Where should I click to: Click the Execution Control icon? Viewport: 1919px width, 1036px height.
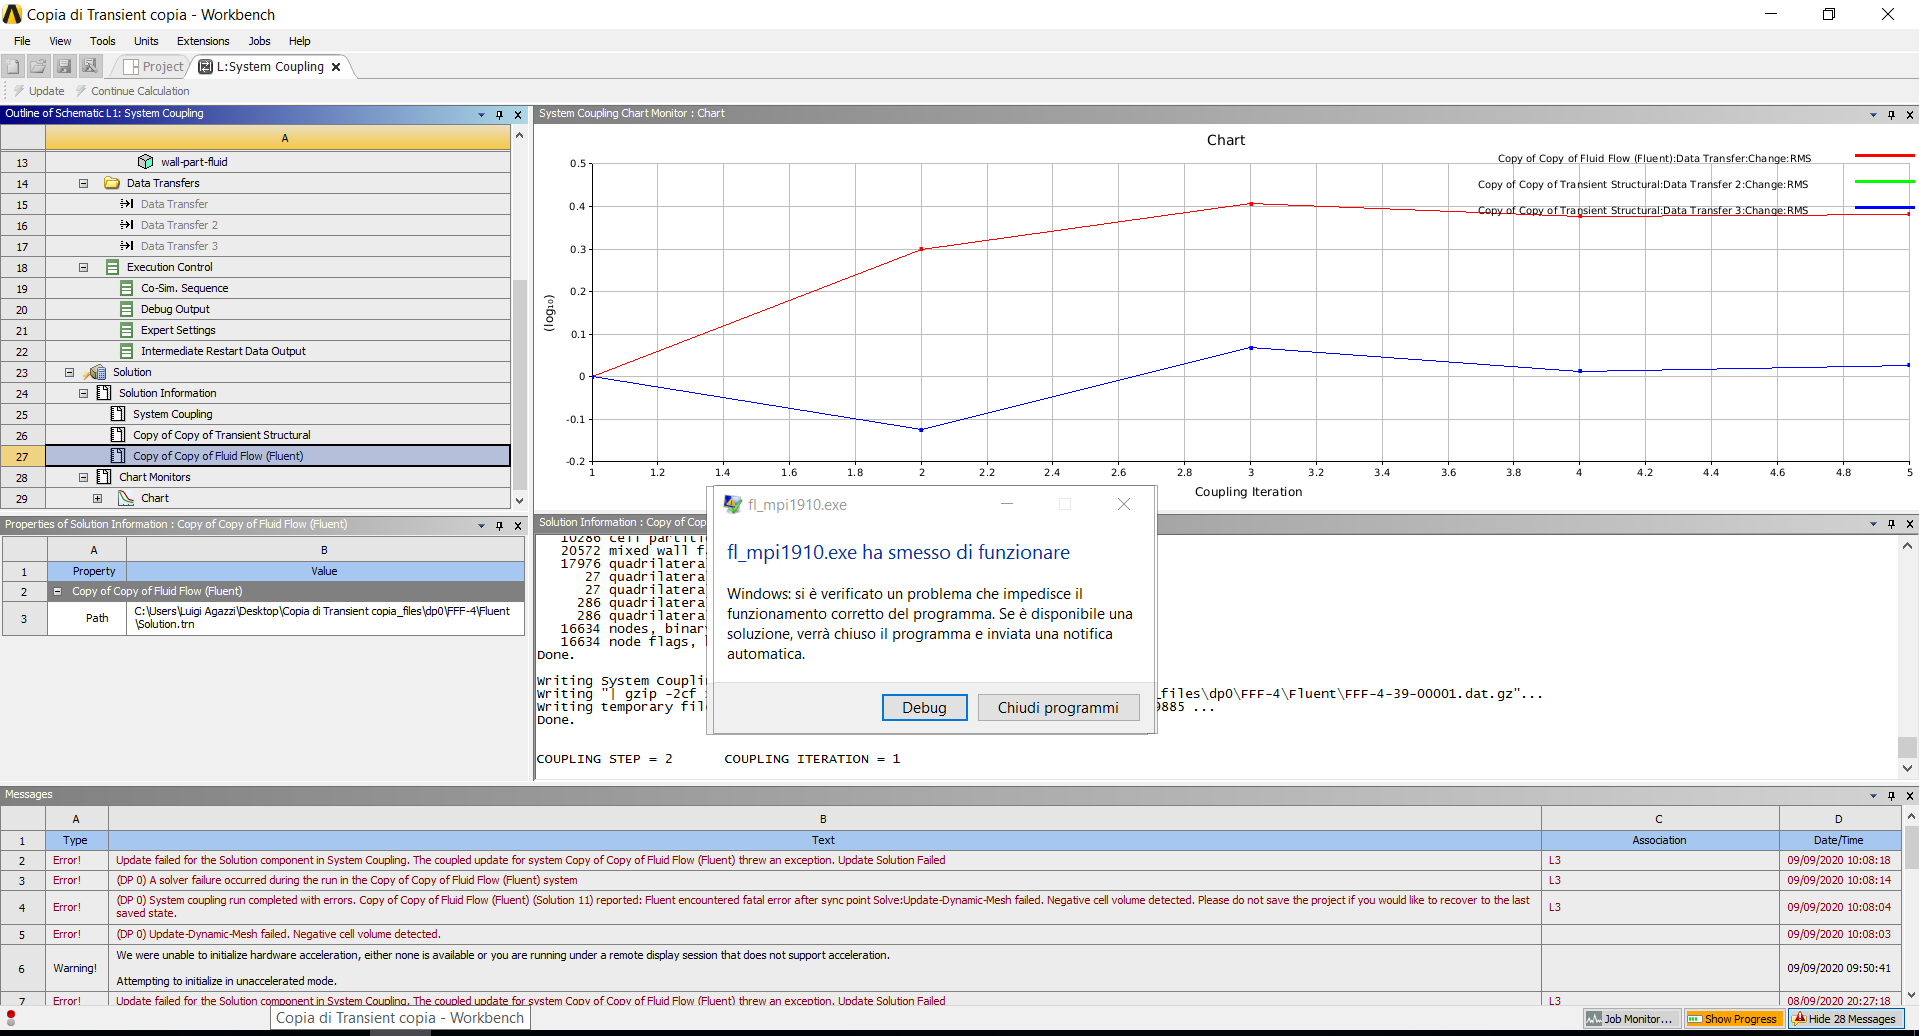(112, 267)
